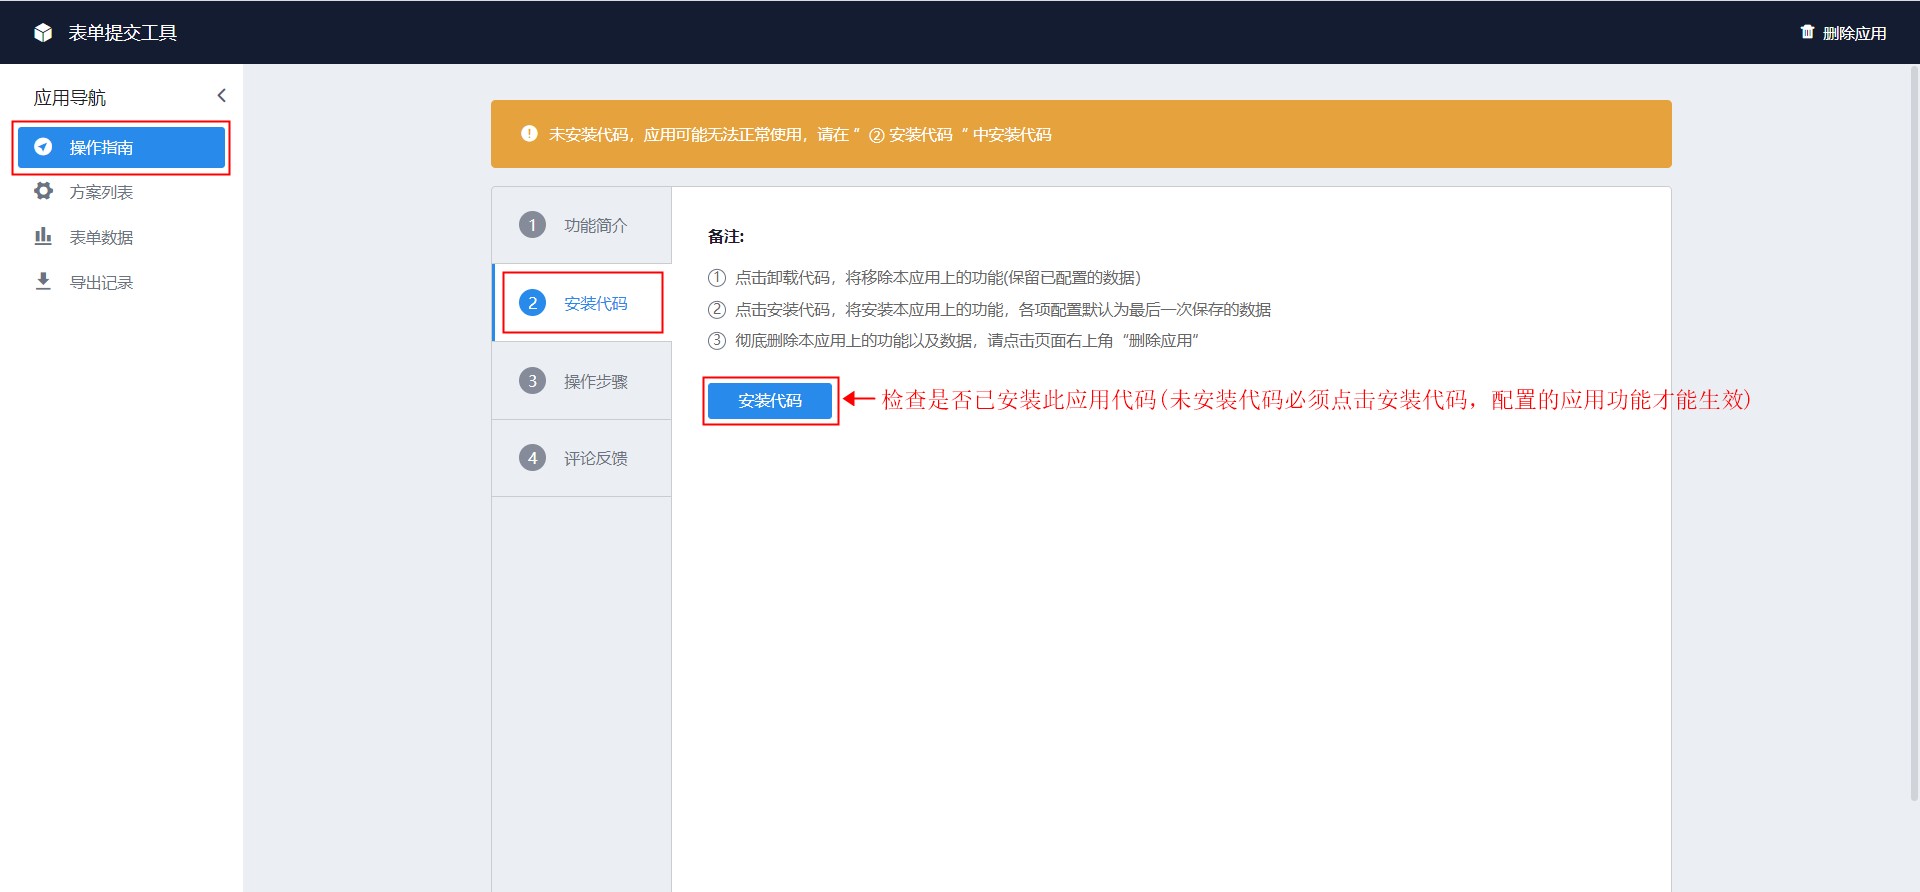
Task: Click the 应用导航 heading text
Action: [x=70, y=98]
